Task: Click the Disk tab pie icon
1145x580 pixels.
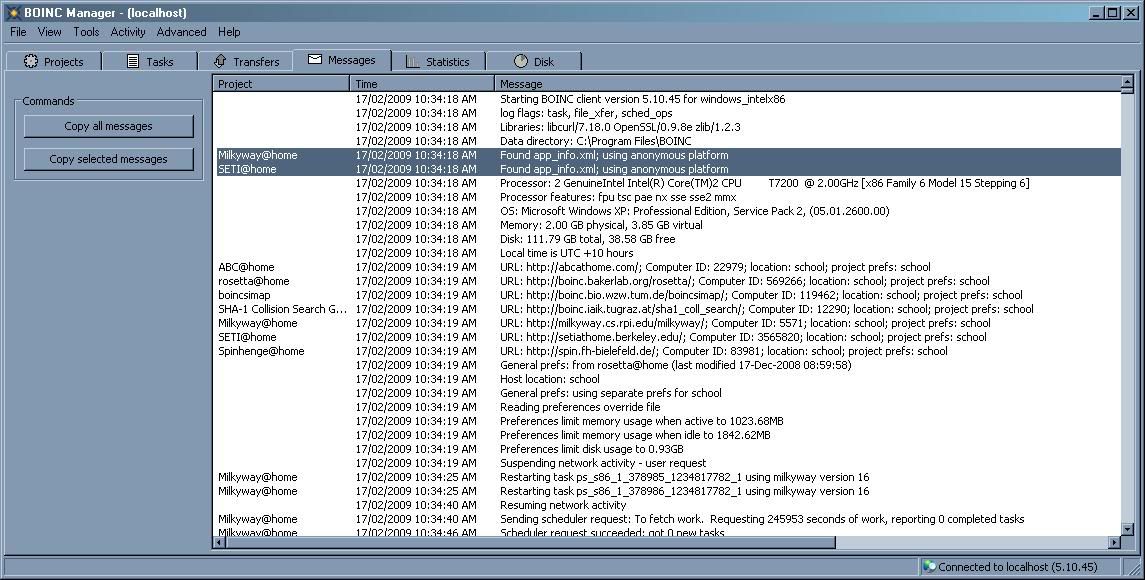Action: [x=521, y=61]
